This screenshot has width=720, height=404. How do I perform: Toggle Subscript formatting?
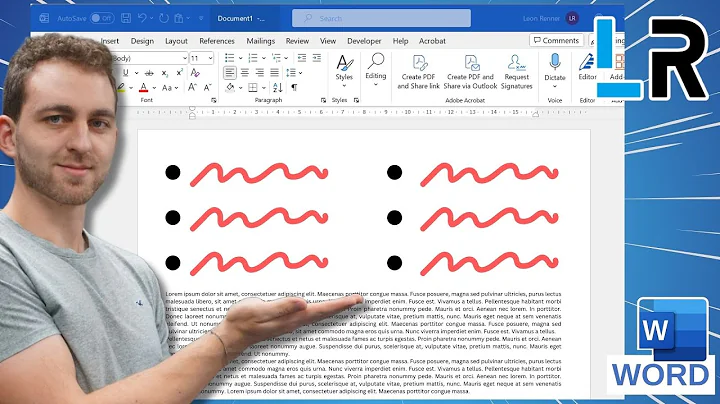pos(164,73)
